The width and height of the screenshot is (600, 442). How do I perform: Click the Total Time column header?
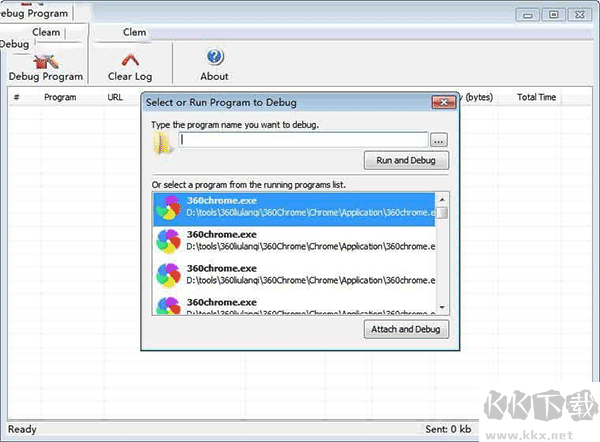click(x=536, y=97)
